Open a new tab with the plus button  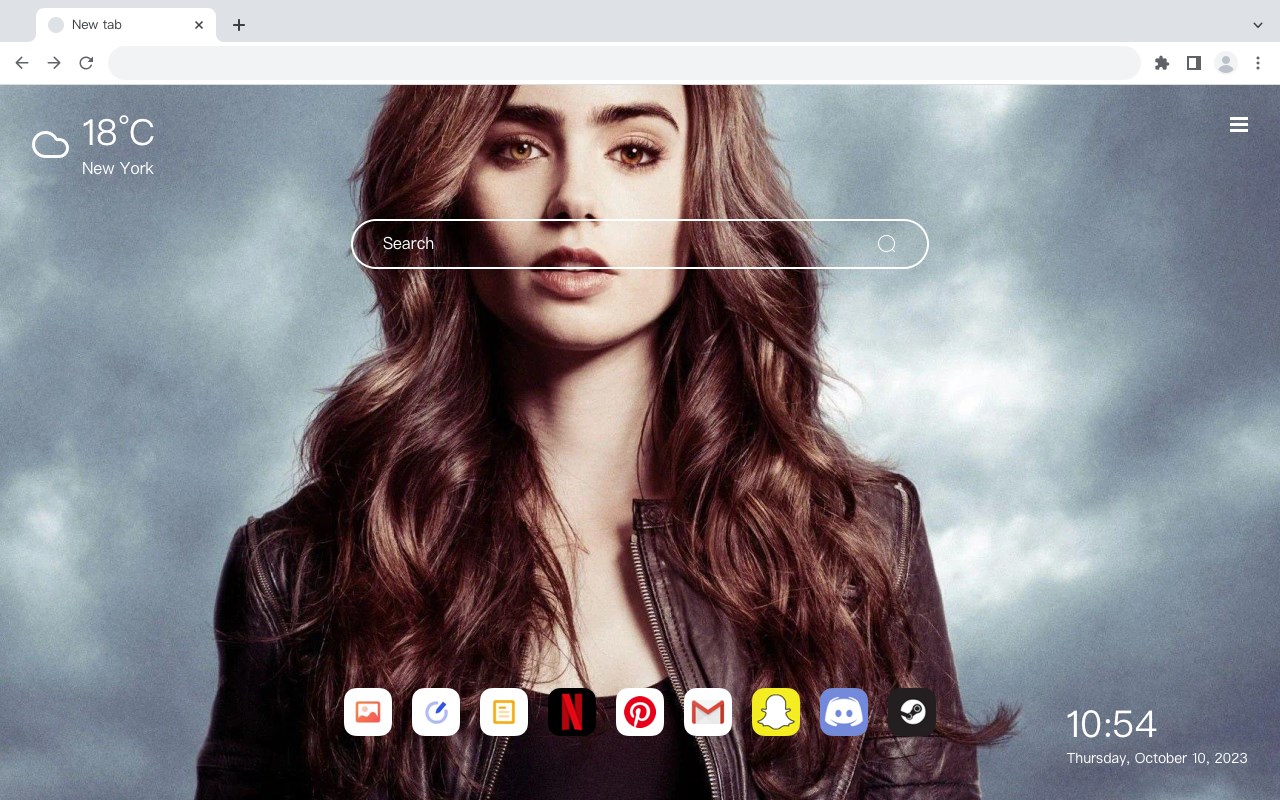coord(238,25)
